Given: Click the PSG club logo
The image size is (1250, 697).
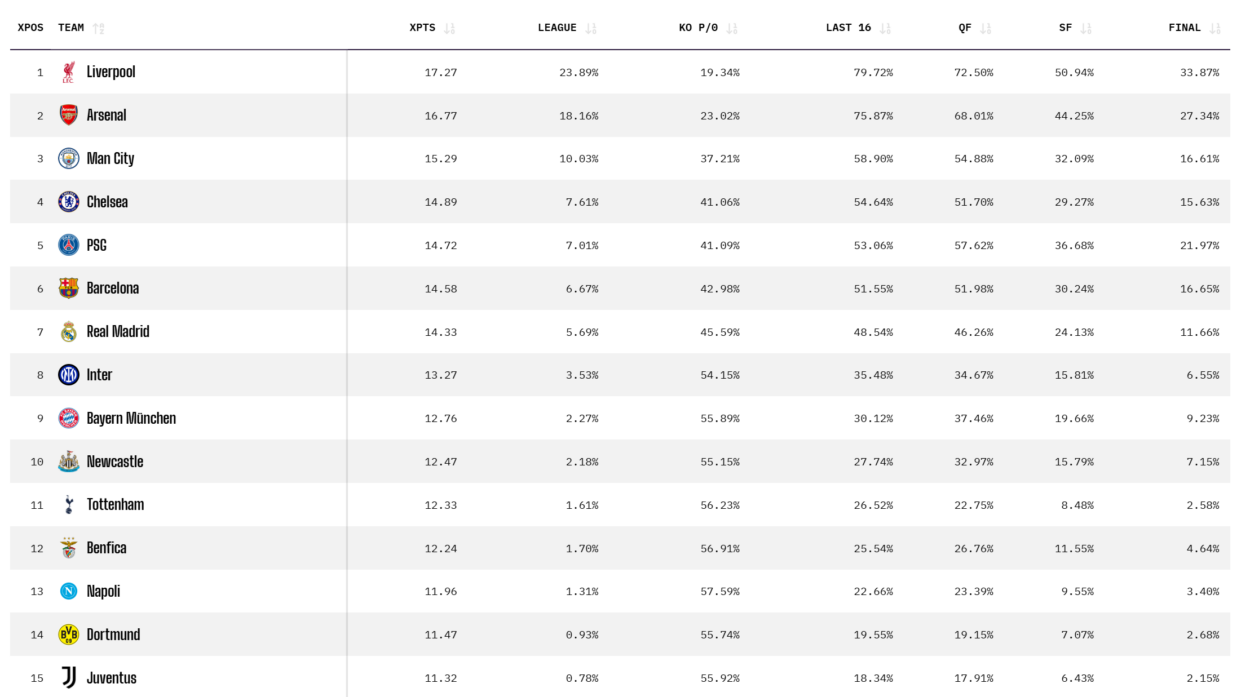Looking at the screenshot, I should pyautogui.click(x=68, y=245).
